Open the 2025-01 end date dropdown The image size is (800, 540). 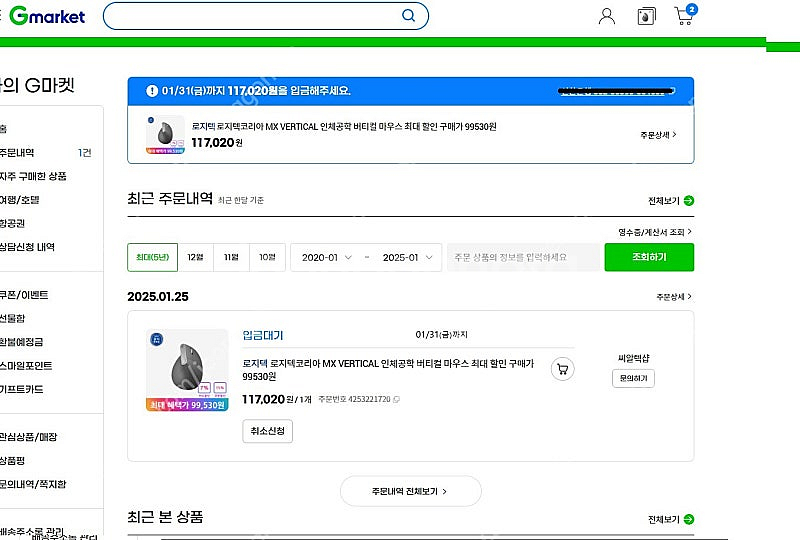[x=407, y=257]
